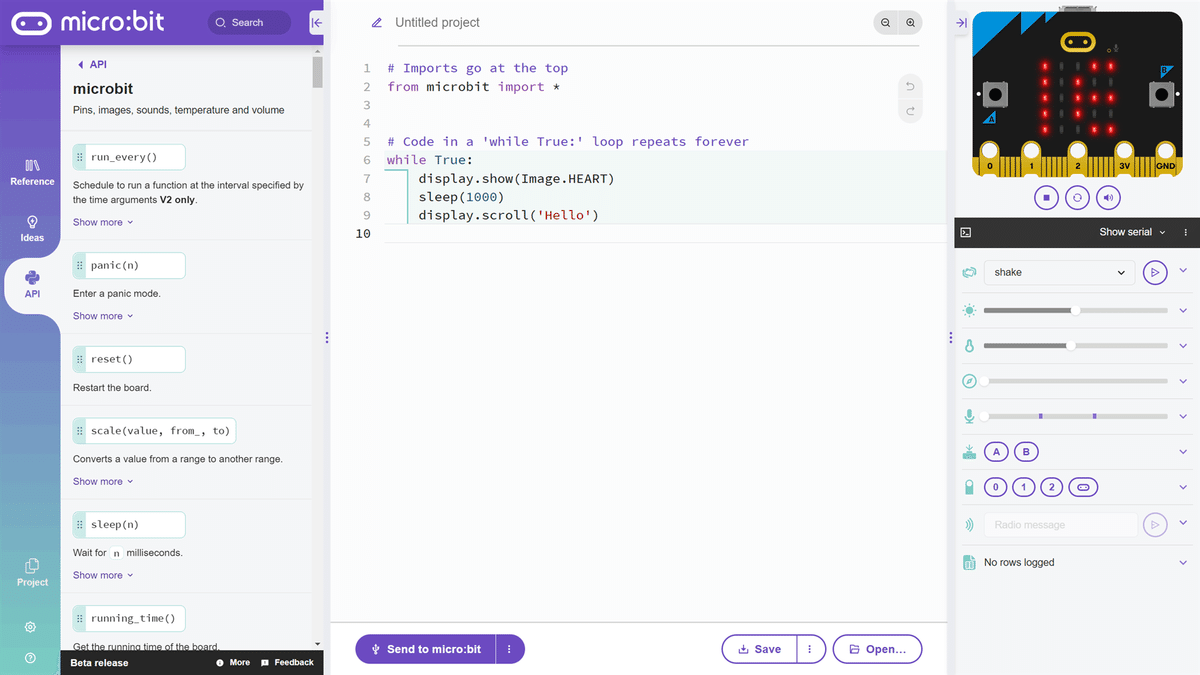
Task: Save the project
Action: [x=759, y=649]
